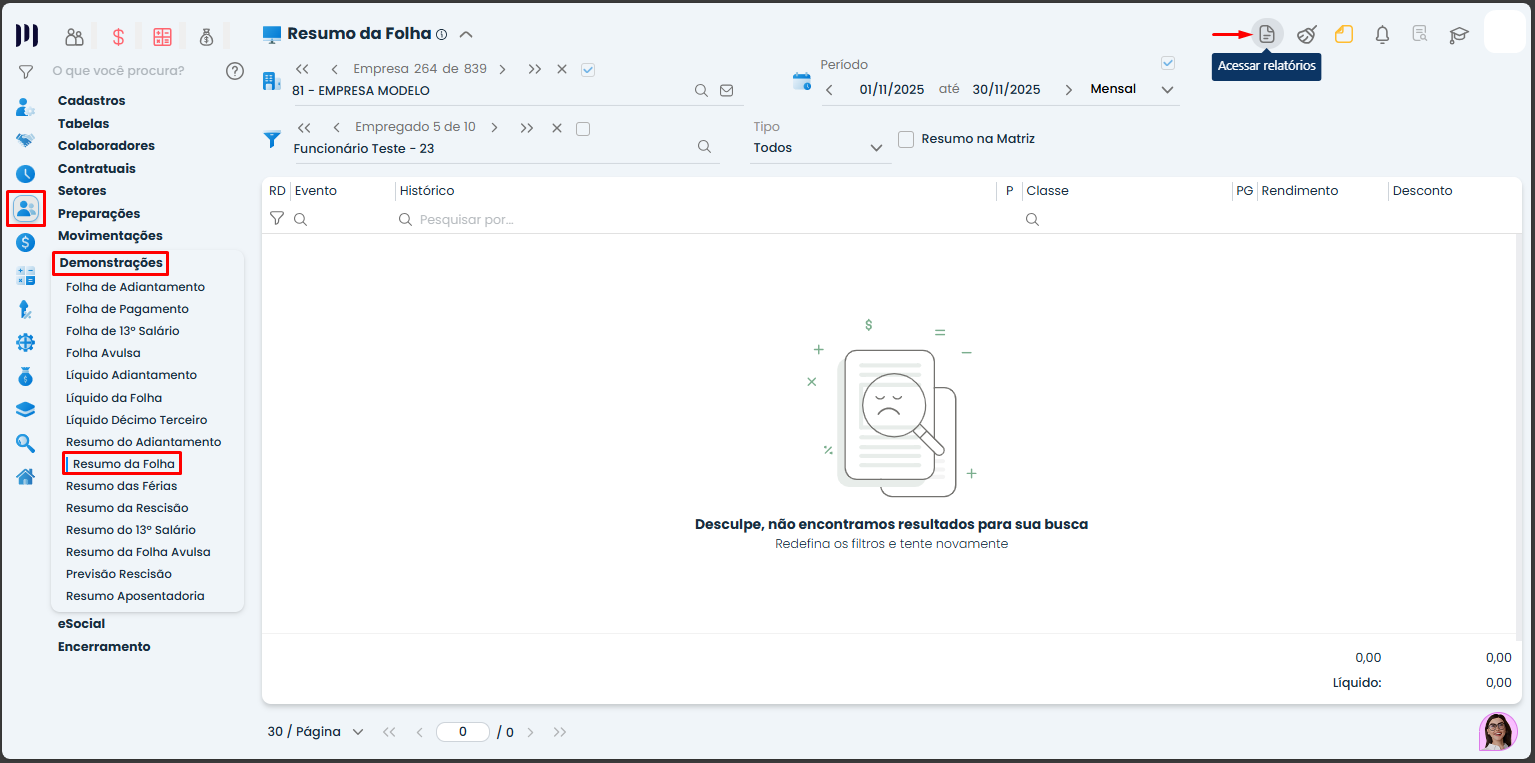Open Folha de Pagamento menu item
Image resolution: width=1535 pixels, height=763 pixels.
pos(127,309)
